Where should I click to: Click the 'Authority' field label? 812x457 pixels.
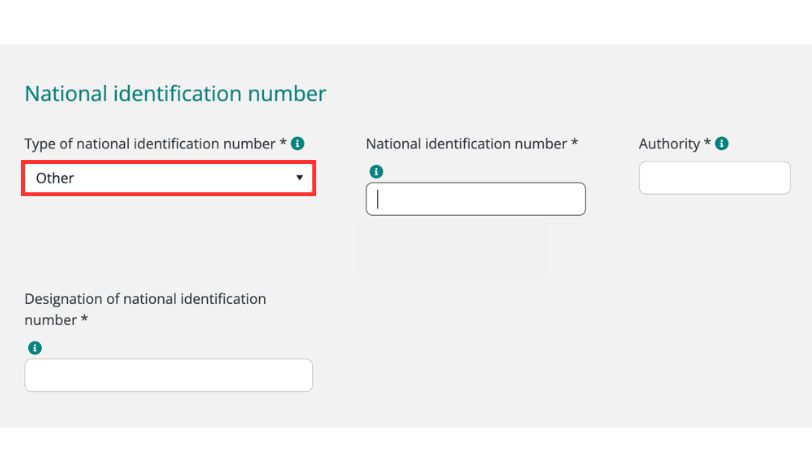click(x=669, y=144)
